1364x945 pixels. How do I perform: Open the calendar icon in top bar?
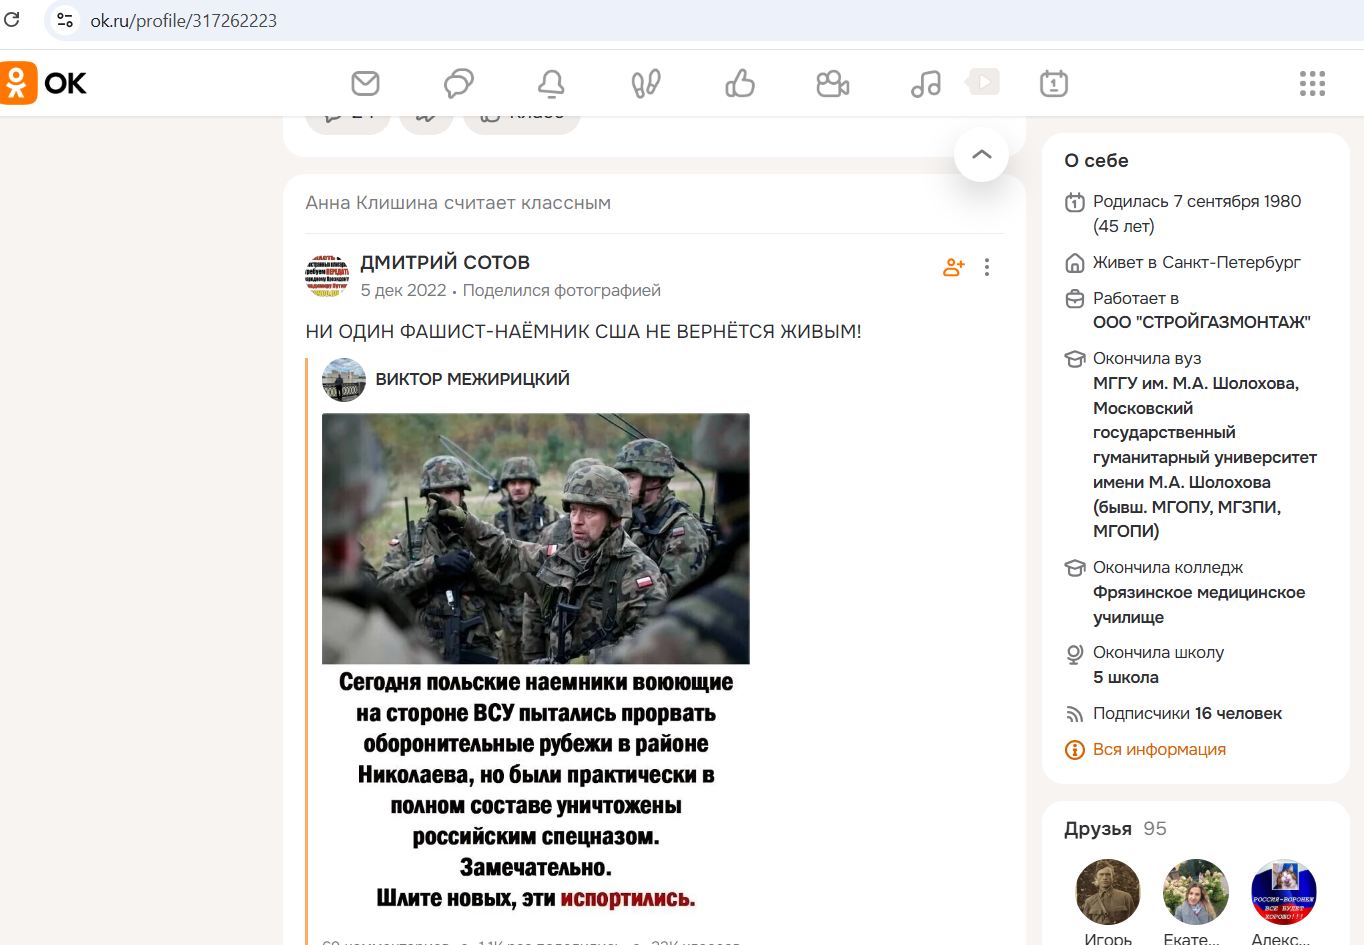coord(1053,84)
